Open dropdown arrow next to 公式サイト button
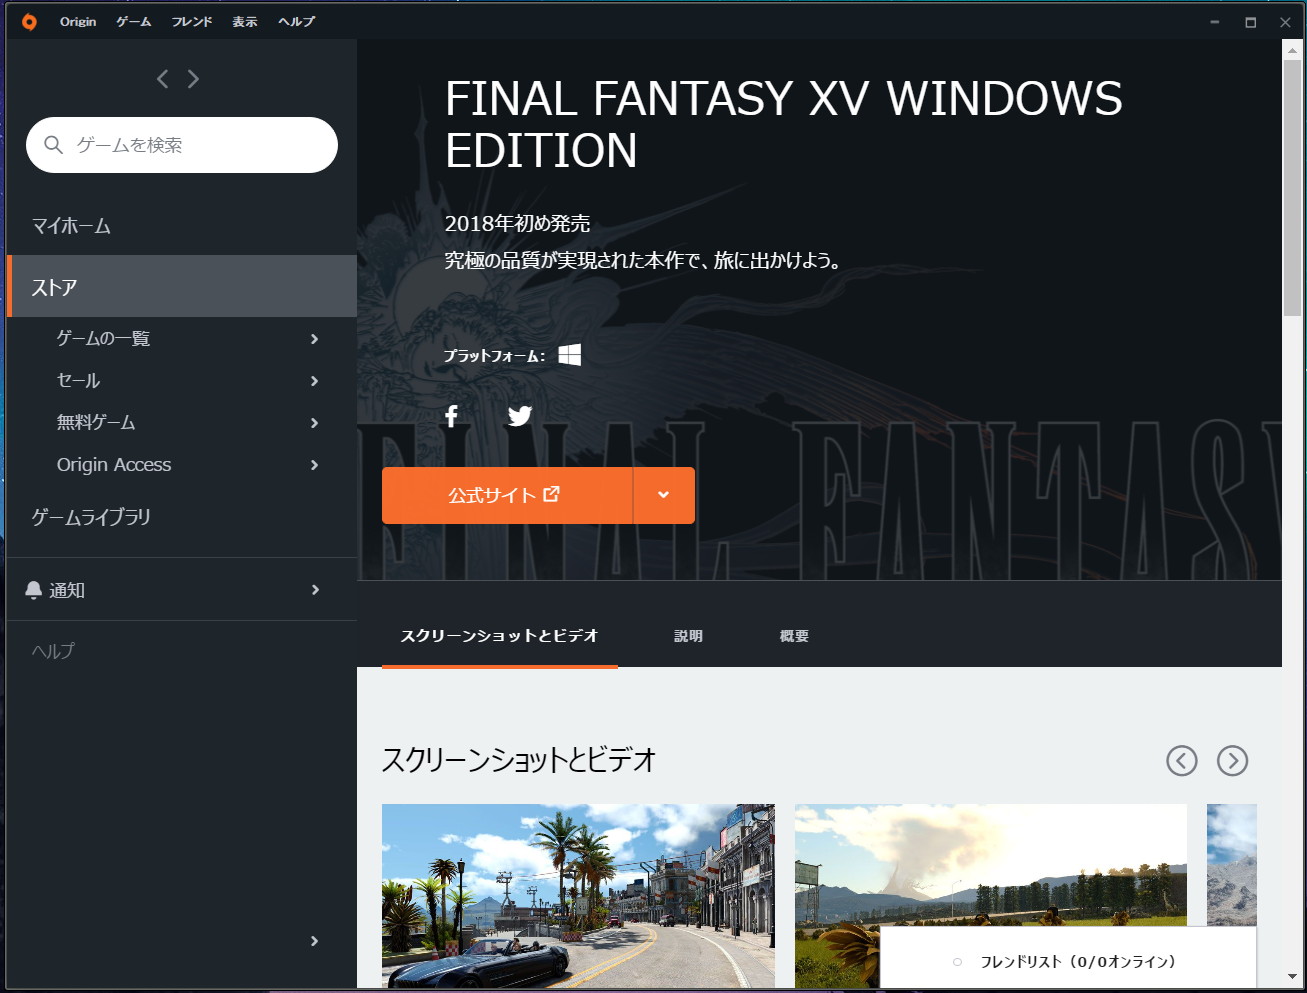This screenshot has width=1307, height=993. 664,495
